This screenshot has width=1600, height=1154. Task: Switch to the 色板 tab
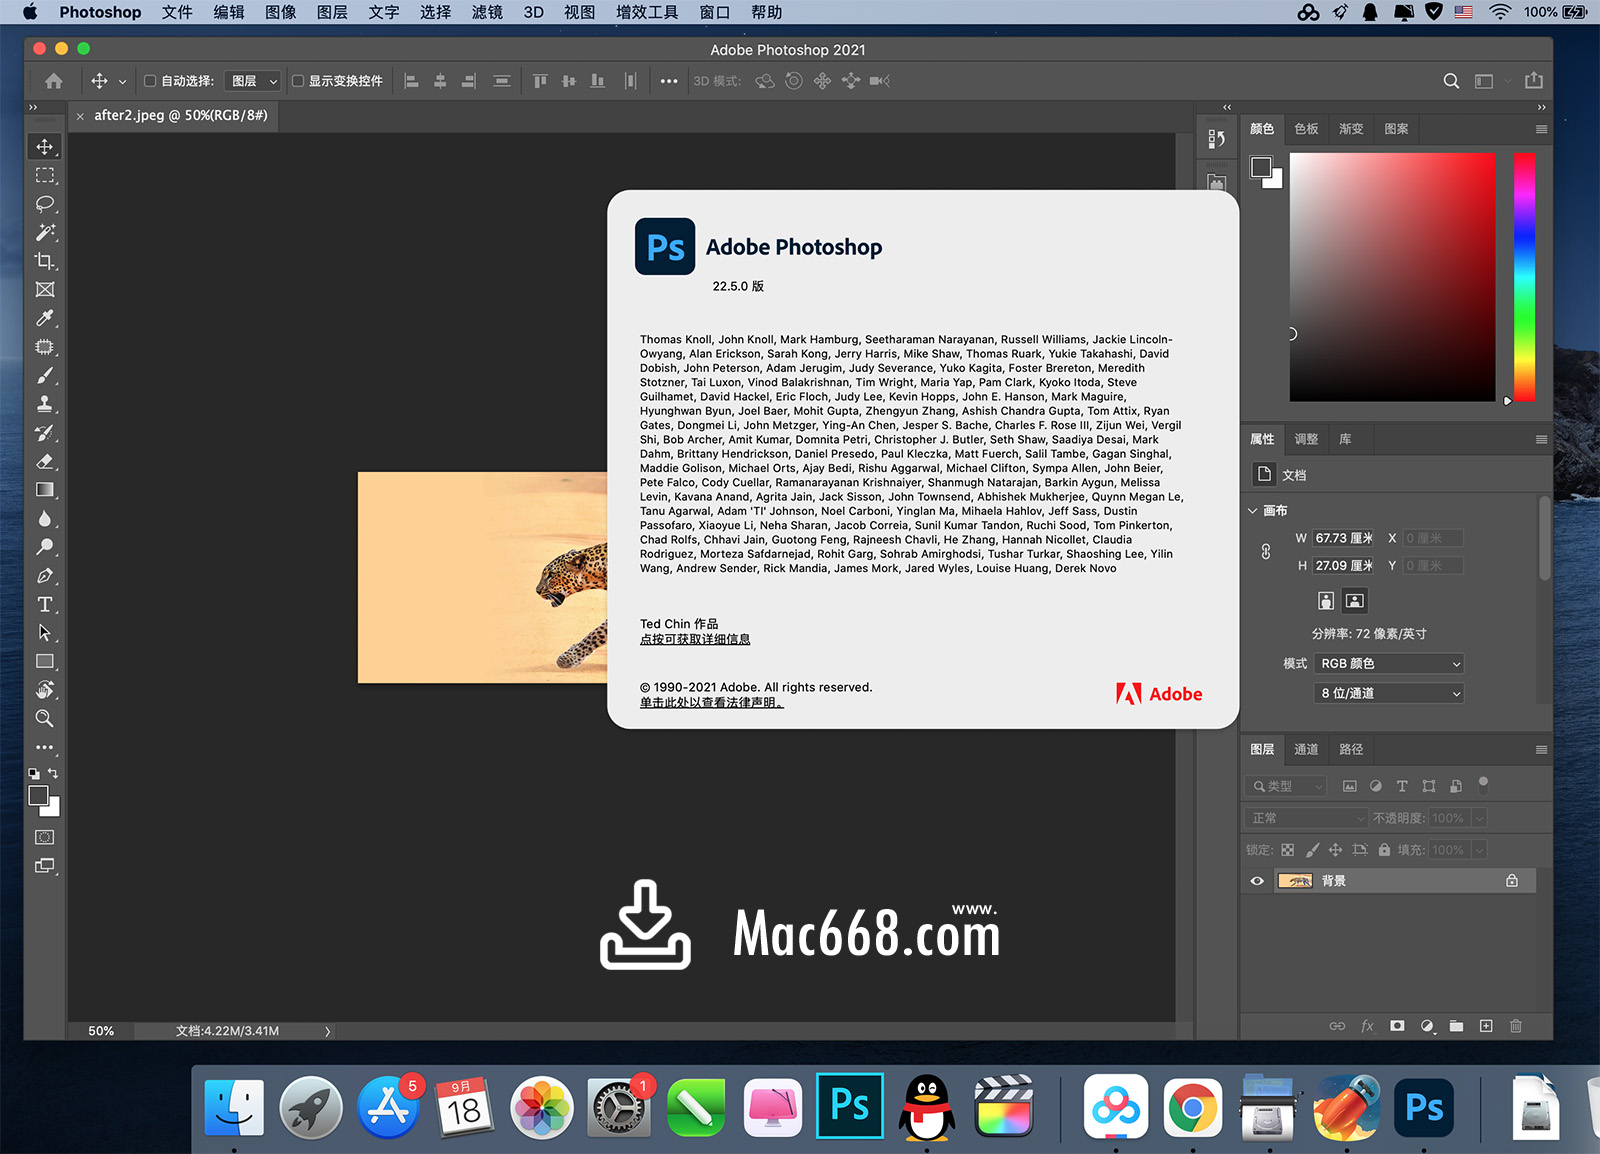1306,129
